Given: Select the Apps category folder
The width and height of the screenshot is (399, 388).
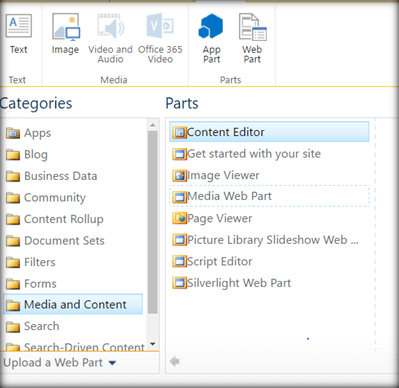Looking at the screenshot, I should [x=29, y=133].
